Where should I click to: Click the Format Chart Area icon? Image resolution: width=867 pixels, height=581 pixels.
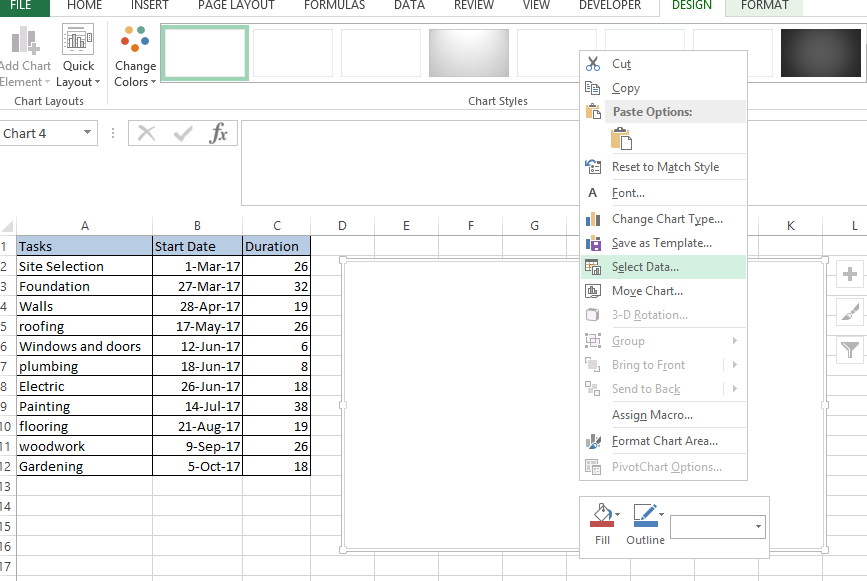coord(594,441)
